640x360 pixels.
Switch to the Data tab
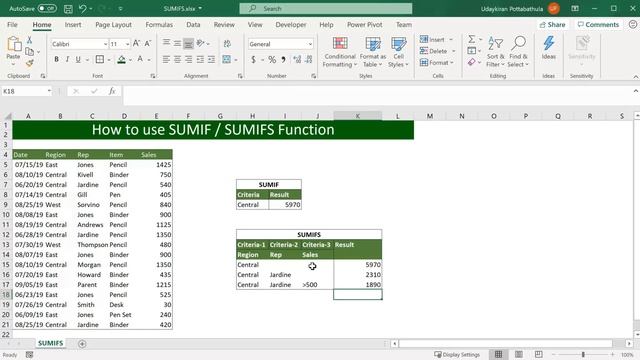[x=193, y=24]
